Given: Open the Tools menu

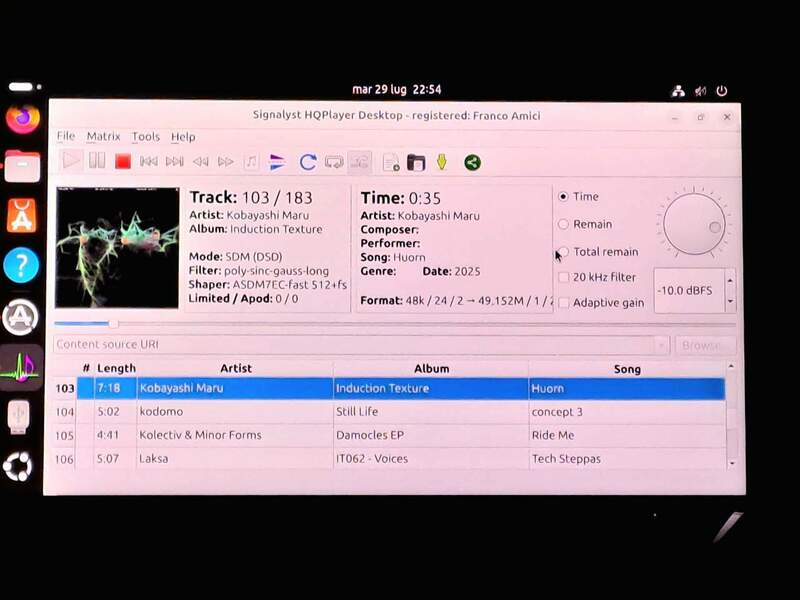Looking at the screenshot, I should [x=145, y=136].
